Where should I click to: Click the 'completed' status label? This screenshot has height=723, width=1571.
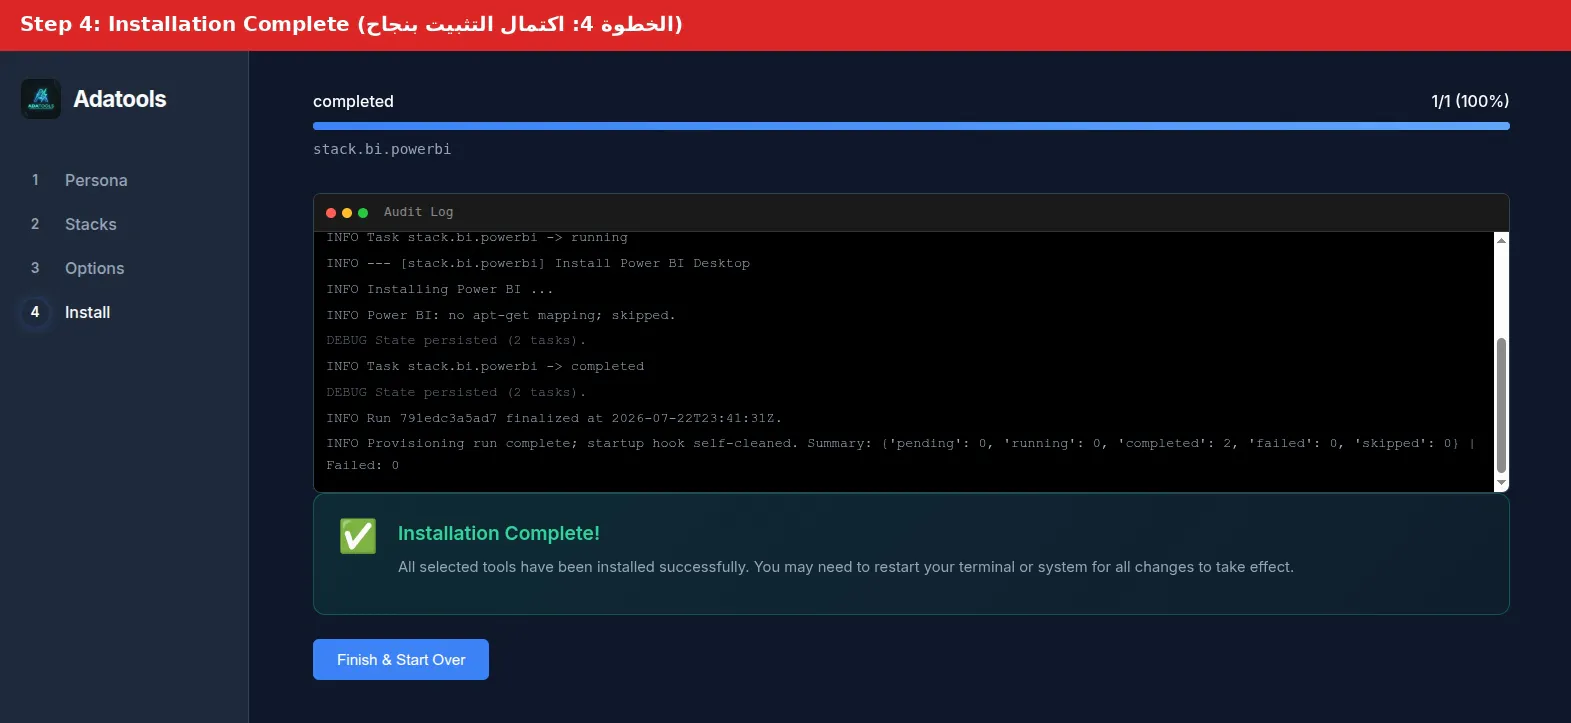(353, 101)
